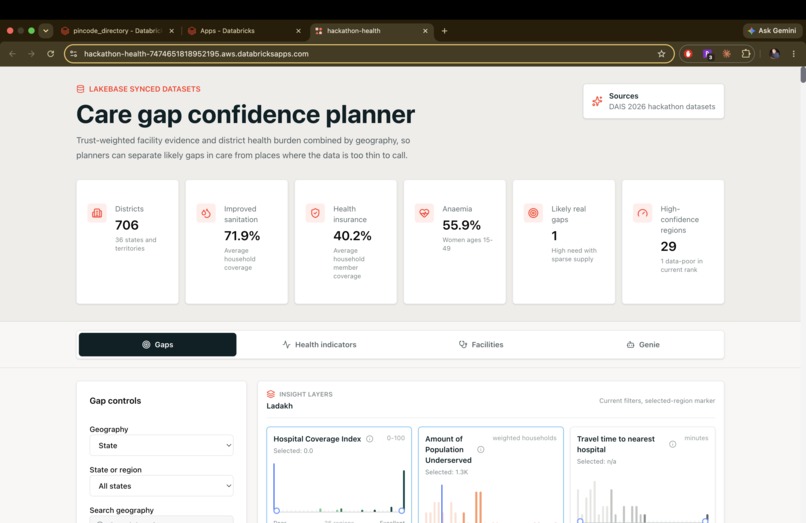Open site information icon in address bar
The image size is (806, 523).
(74, 53)
